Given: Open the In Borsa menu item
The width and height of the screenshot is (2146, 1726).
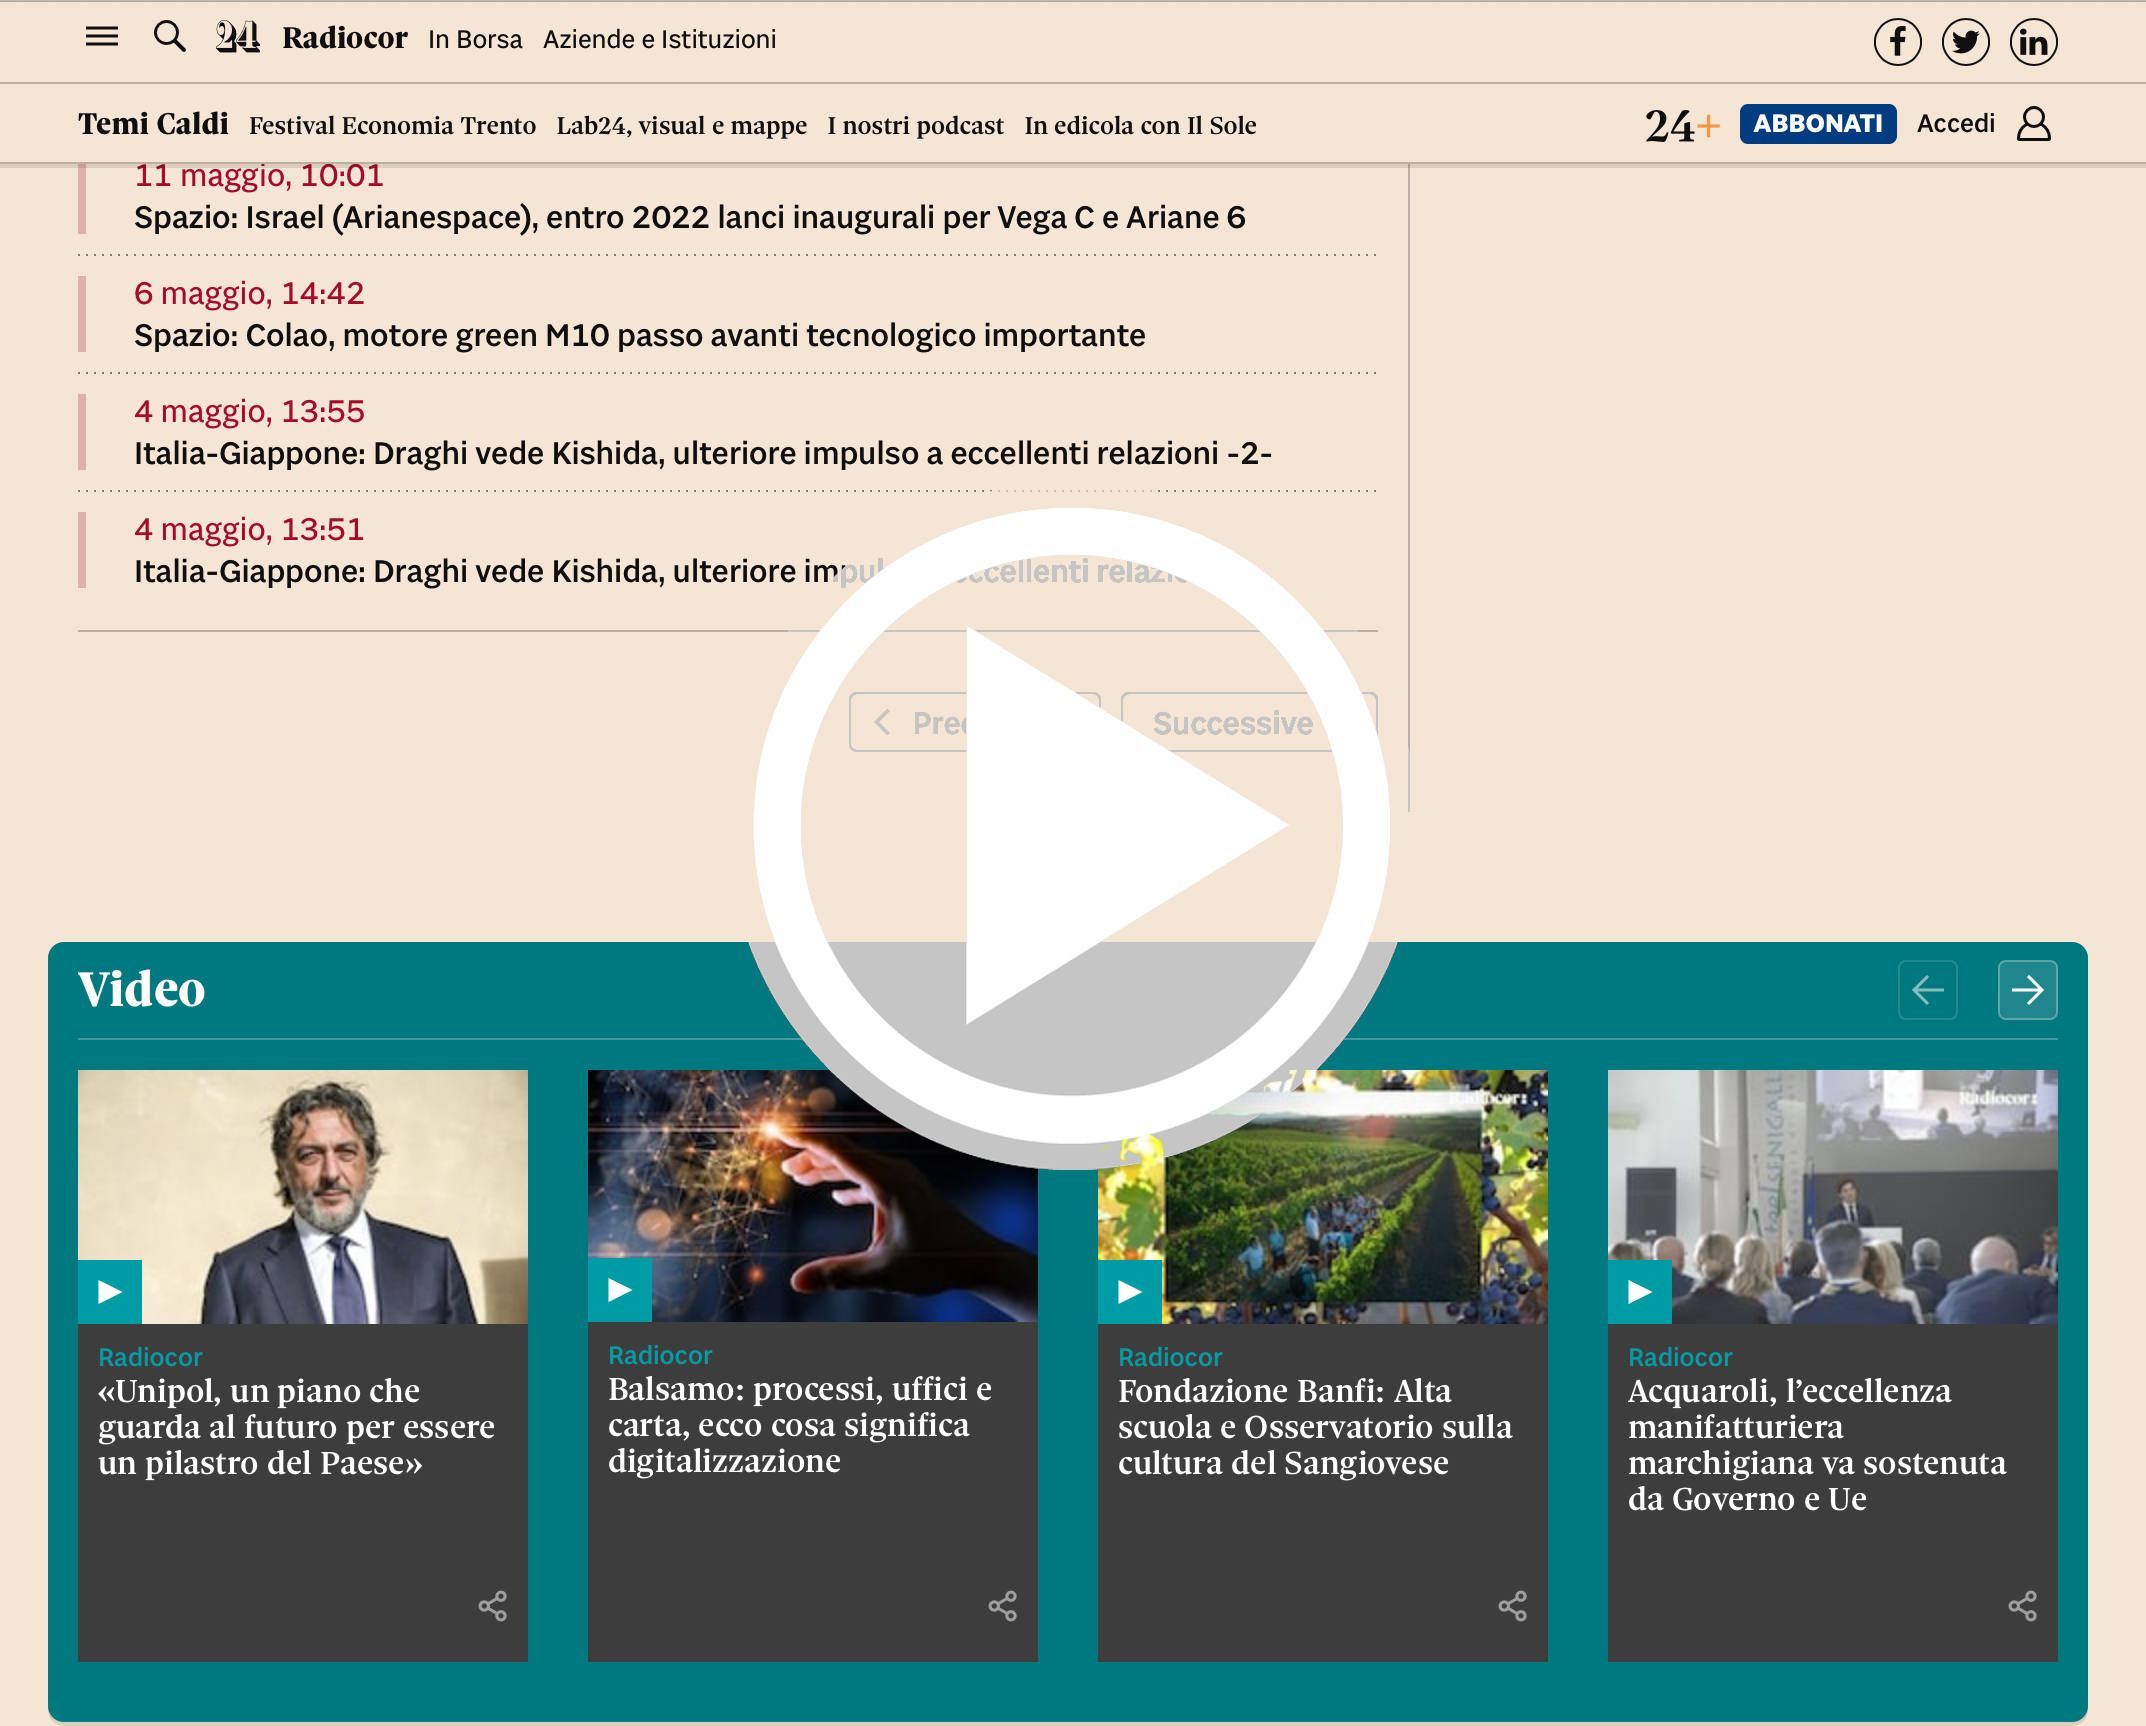Looking at the screenshot, I should [x=475, y=39].
